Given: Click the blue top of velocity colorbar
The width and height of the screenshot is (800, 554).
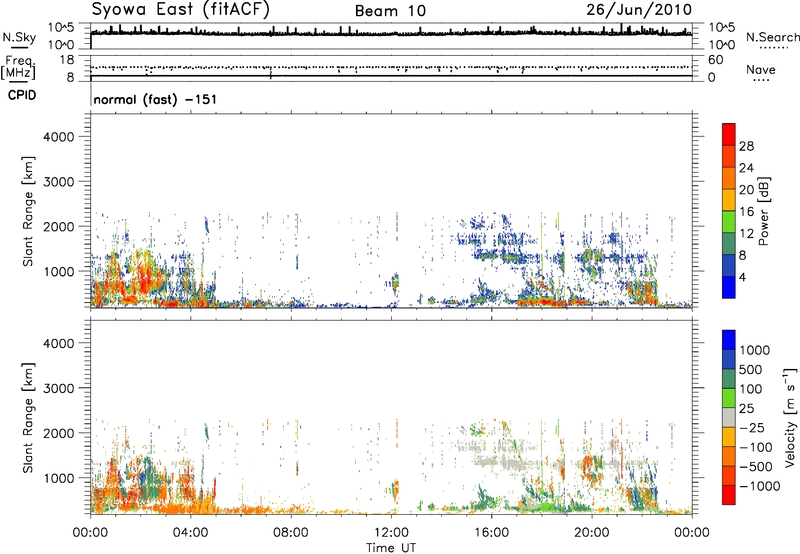Looking at the screenshot, I should [729, 340].
